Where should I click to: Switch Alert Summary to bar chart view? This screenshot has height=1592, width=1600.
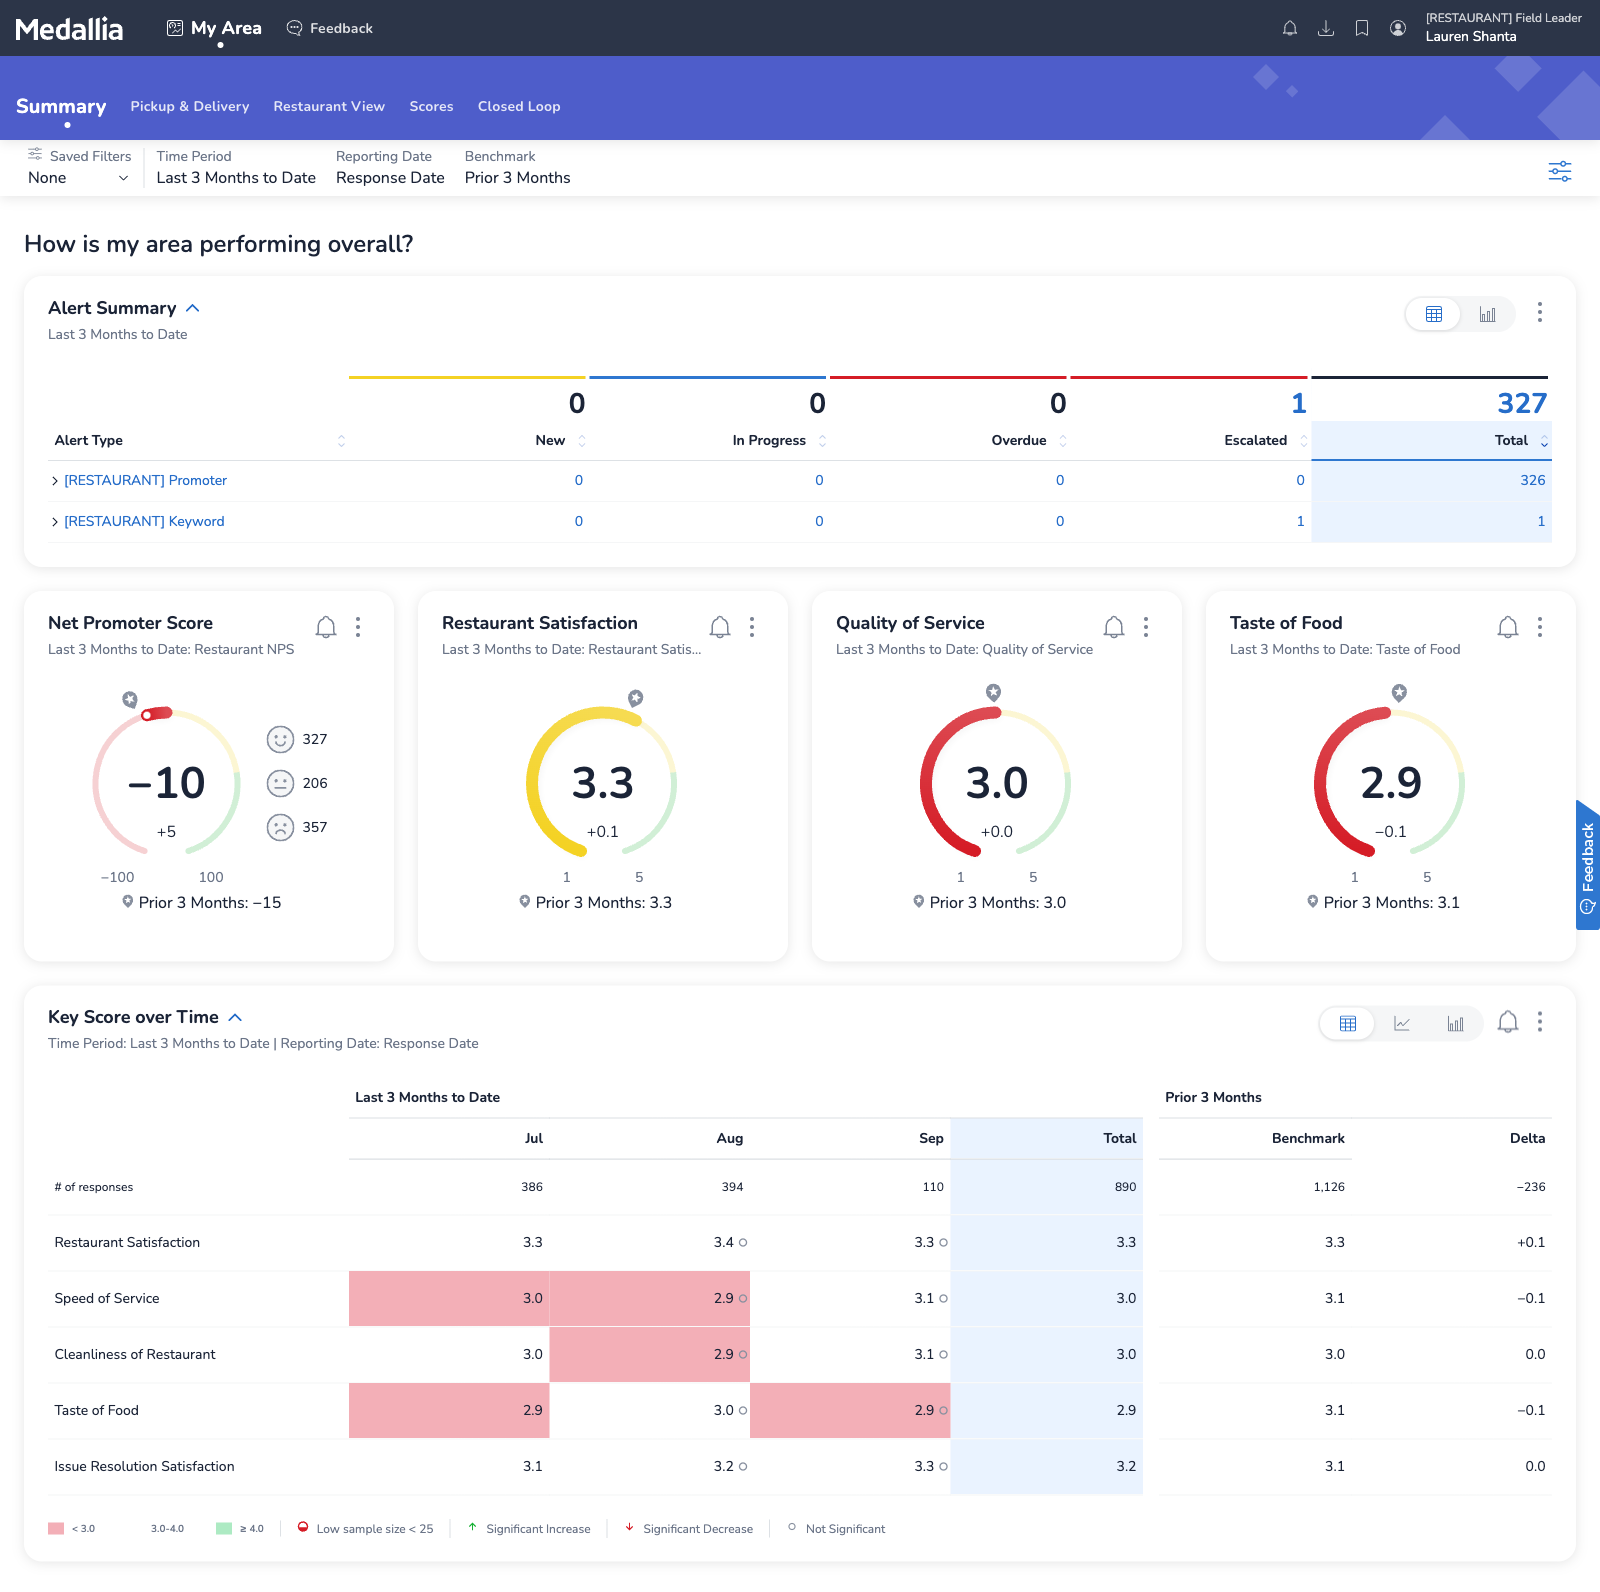pyautogui.click(x=1487, y=314)
